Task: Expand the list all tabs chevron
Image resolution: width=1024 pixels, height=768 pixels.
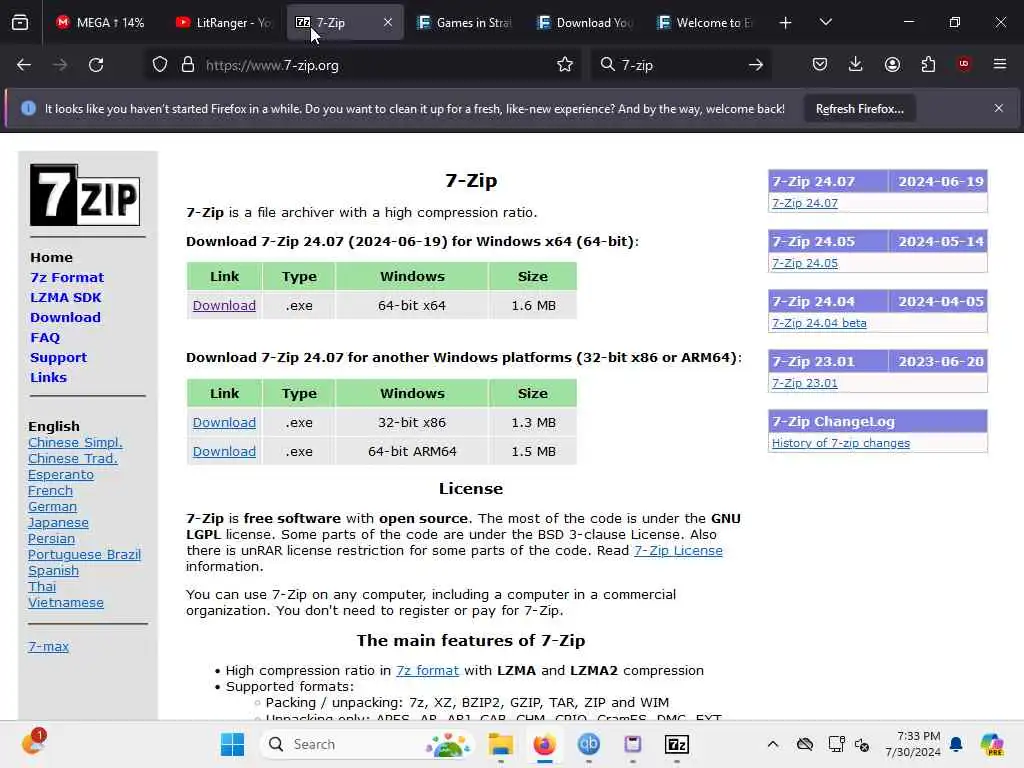Action: pyautogui.click(x=825, y=22)
